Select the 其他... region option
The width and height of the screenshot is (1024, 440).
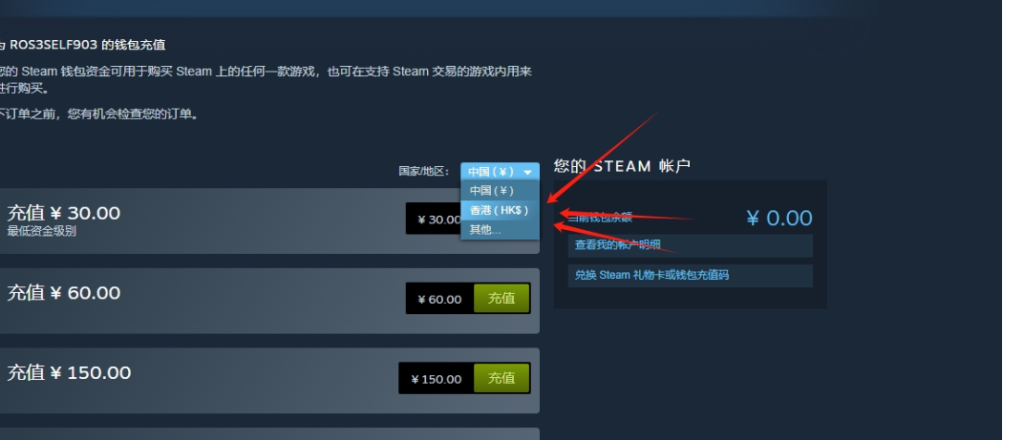click(x=486, y=230)
